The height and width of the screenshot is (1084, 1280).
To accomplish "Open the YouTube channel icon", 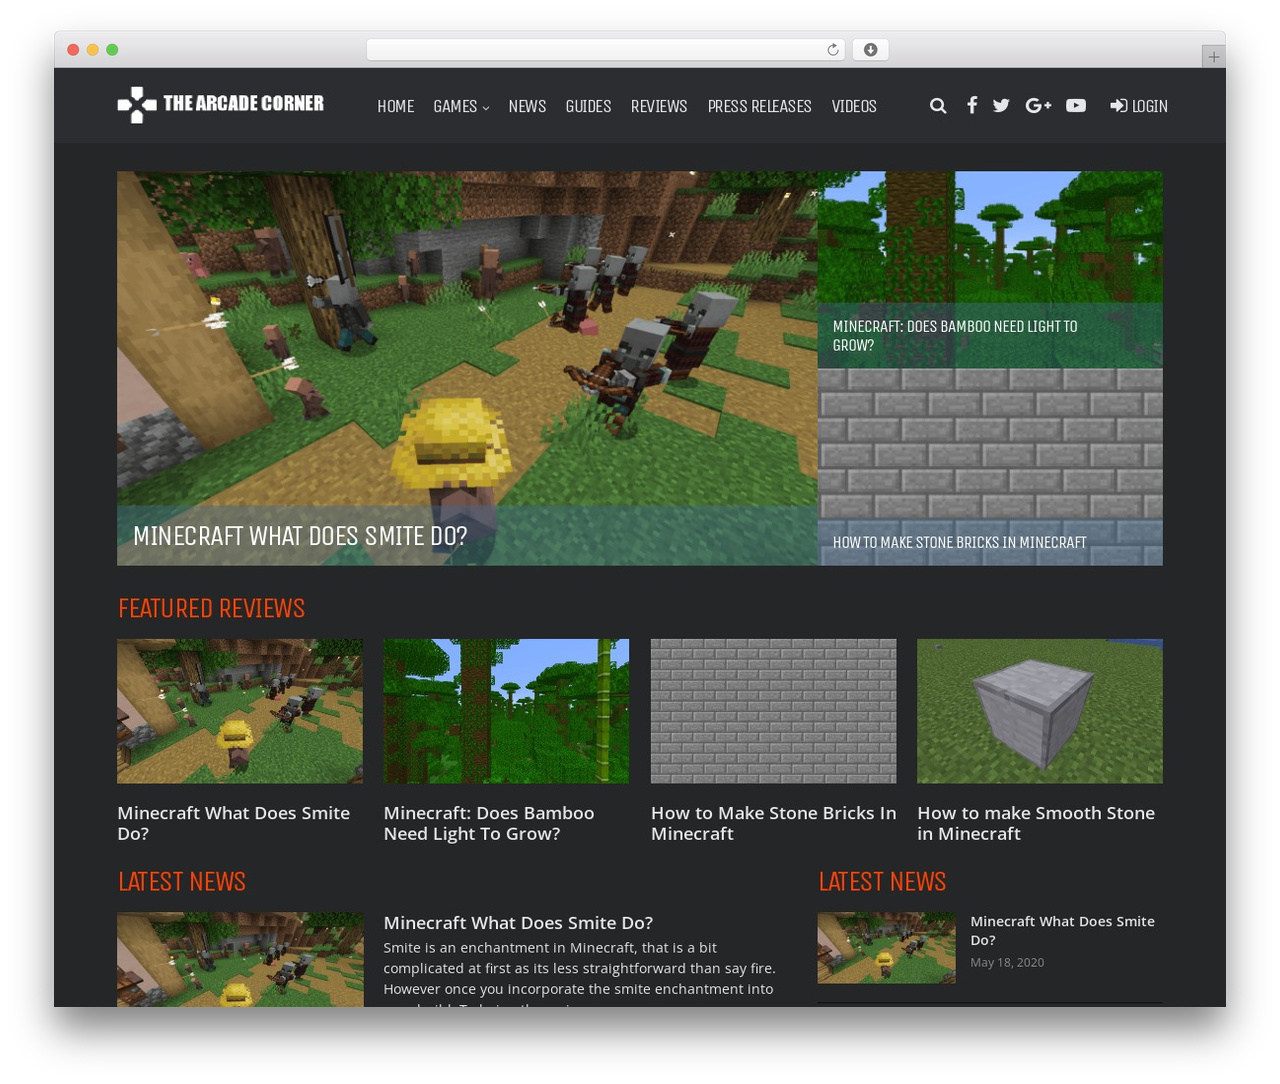I will pyautogui.click(x=1076, y=106).
